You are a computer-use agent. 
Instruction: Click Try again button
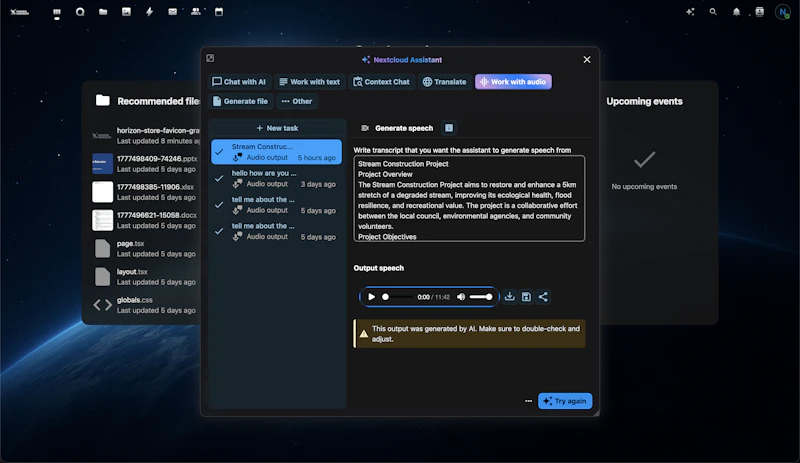click(x=565, y=401)
